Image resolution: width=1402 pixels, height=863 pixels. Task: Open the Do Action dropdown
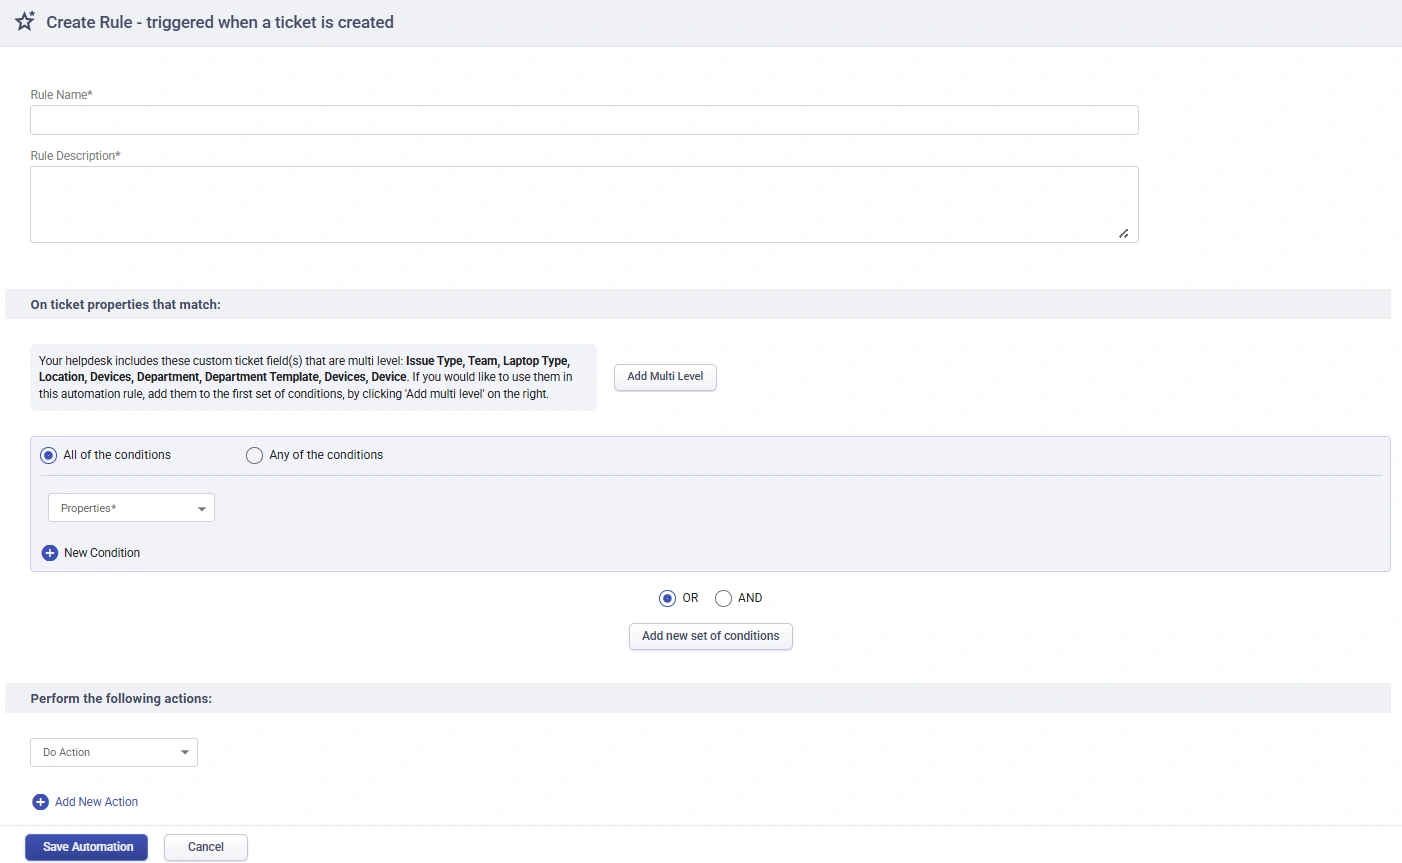coord(114,752)
